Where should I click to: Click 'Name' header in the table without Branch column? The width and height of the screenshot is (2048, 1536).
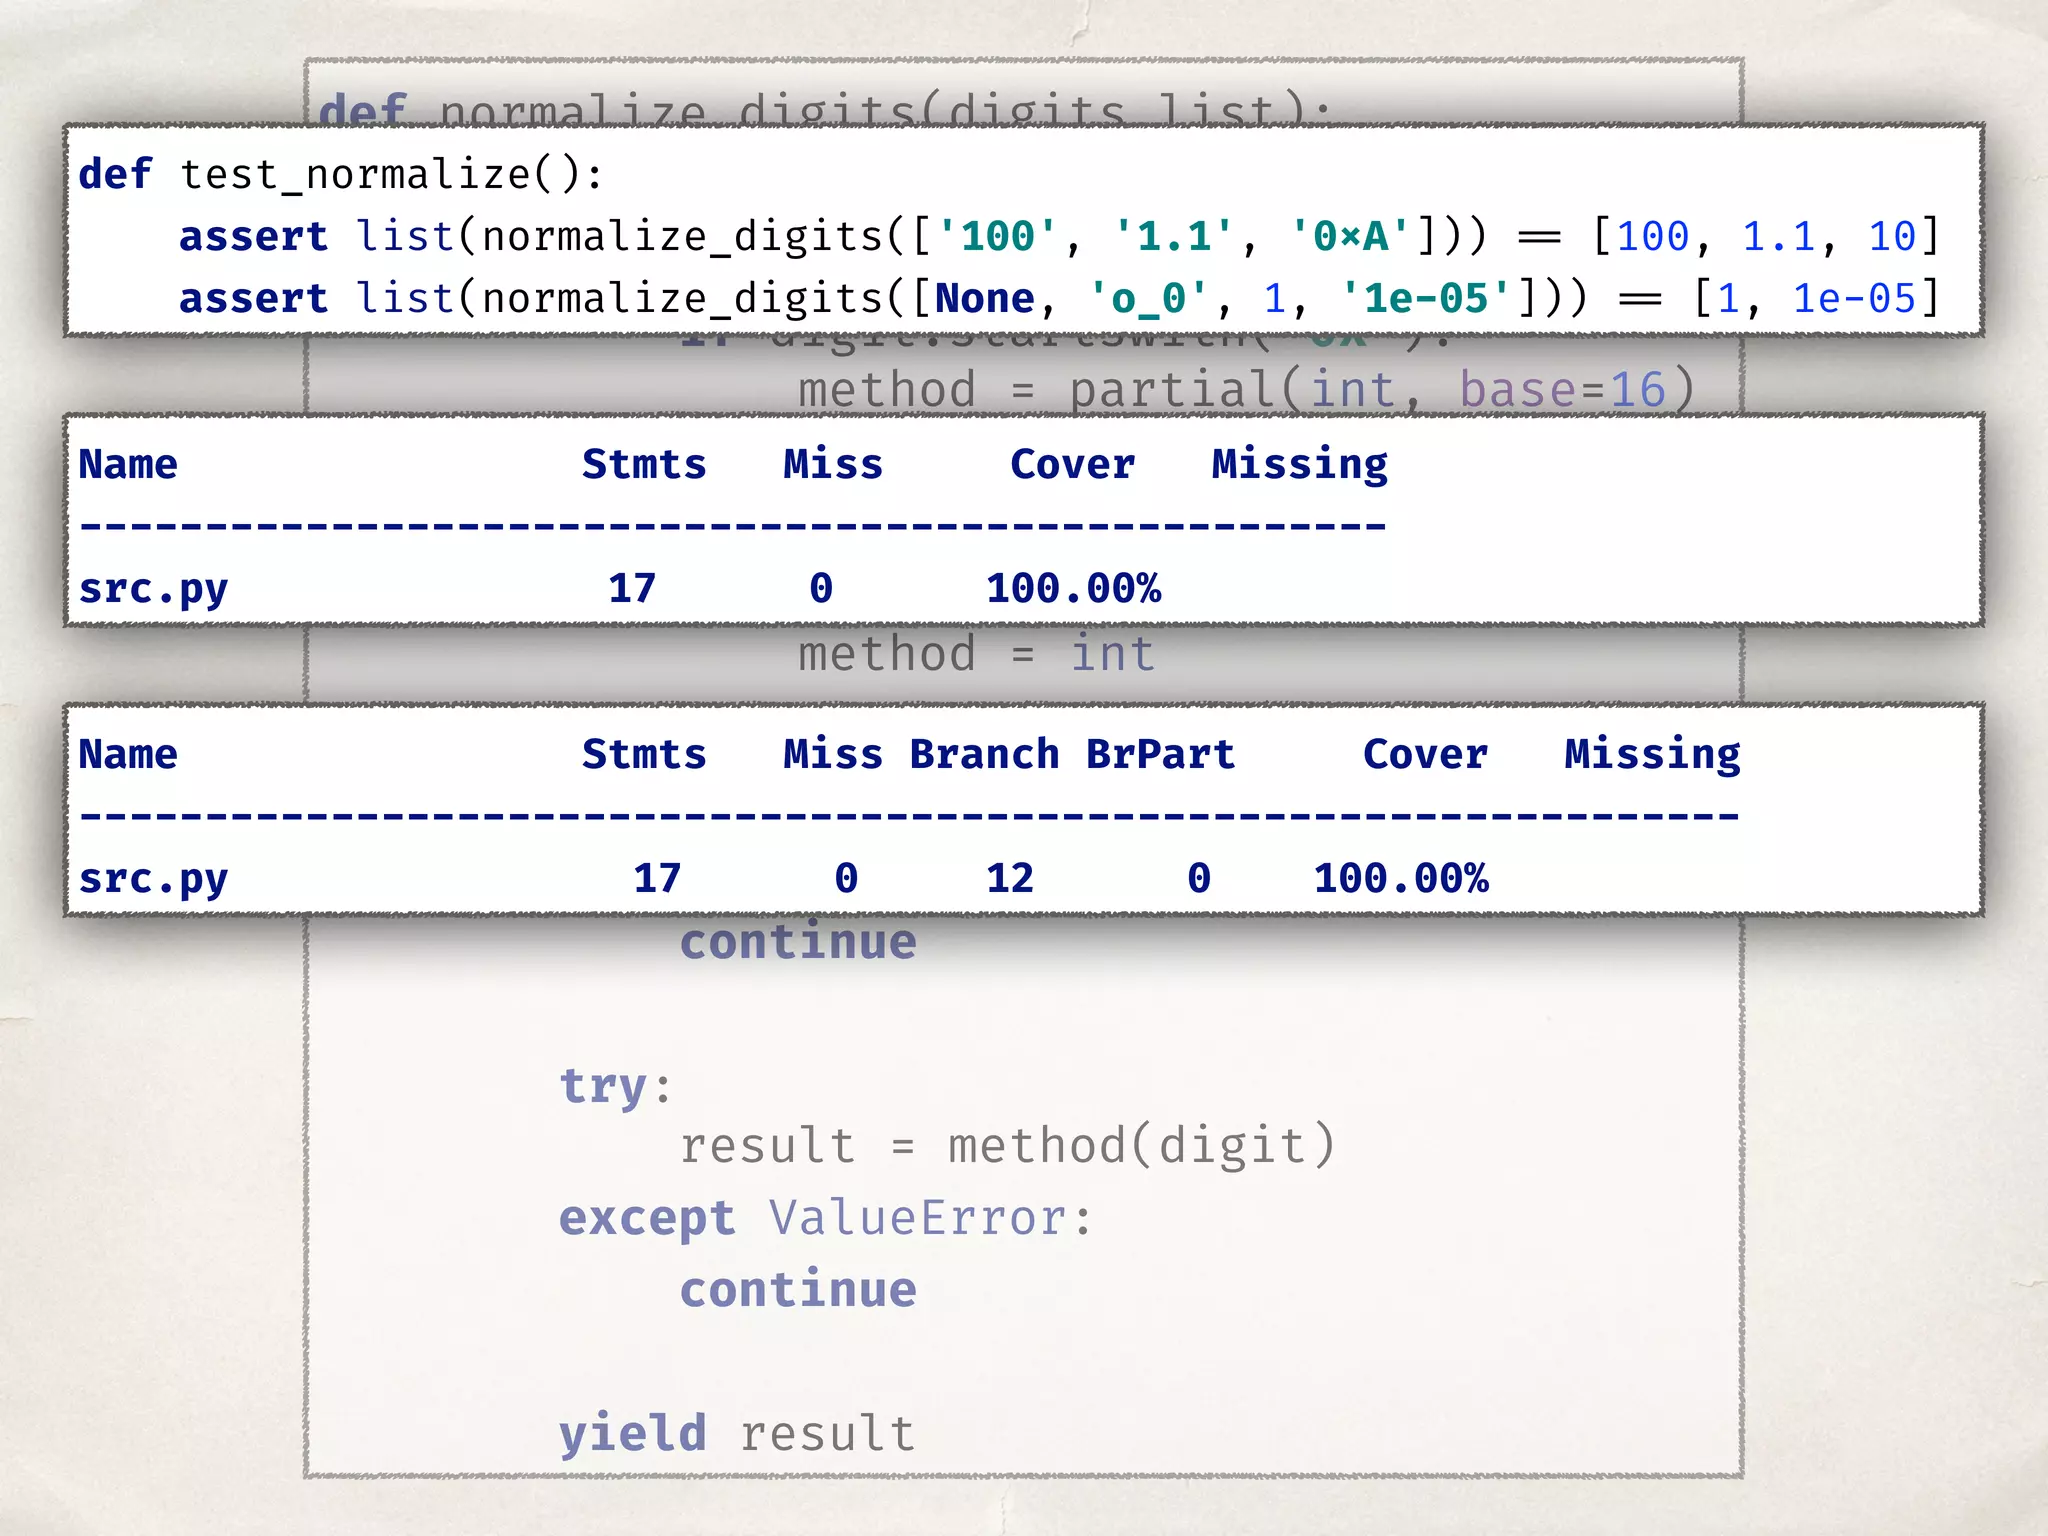coord(128,464)
